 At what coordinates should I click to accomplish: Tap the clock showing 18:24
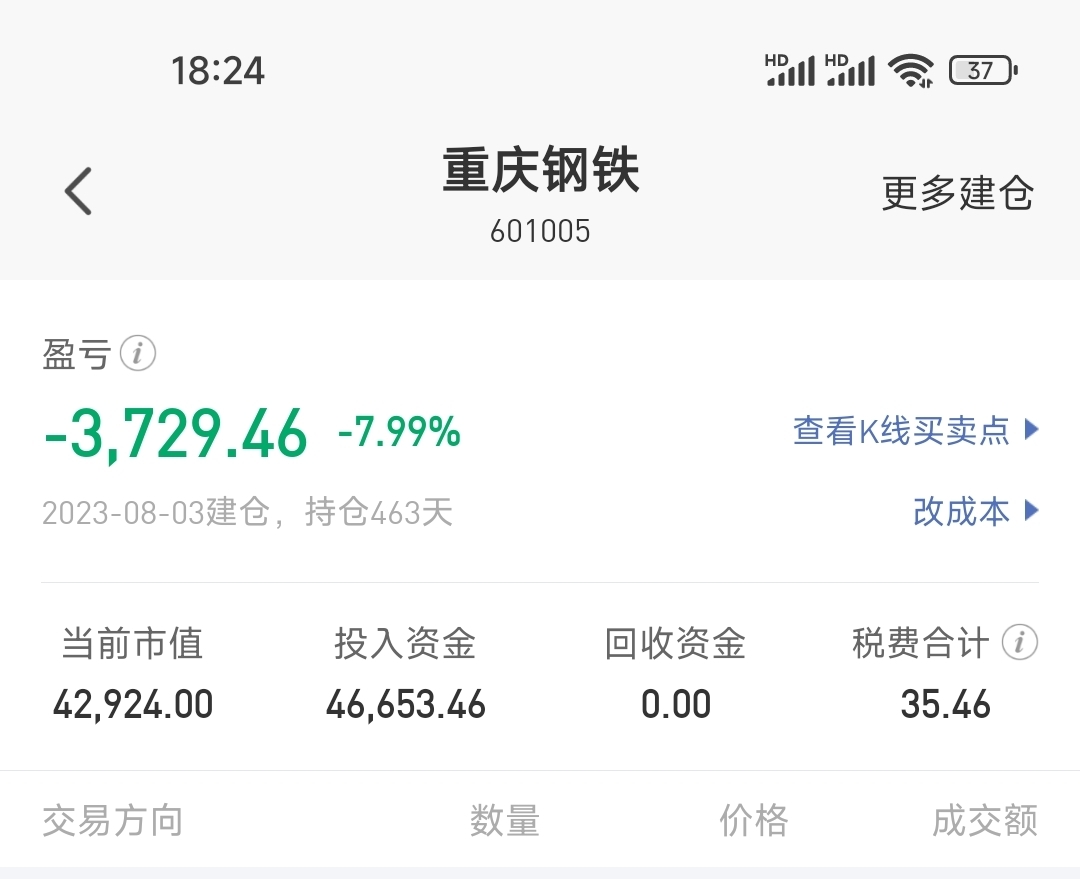point(218,70)
